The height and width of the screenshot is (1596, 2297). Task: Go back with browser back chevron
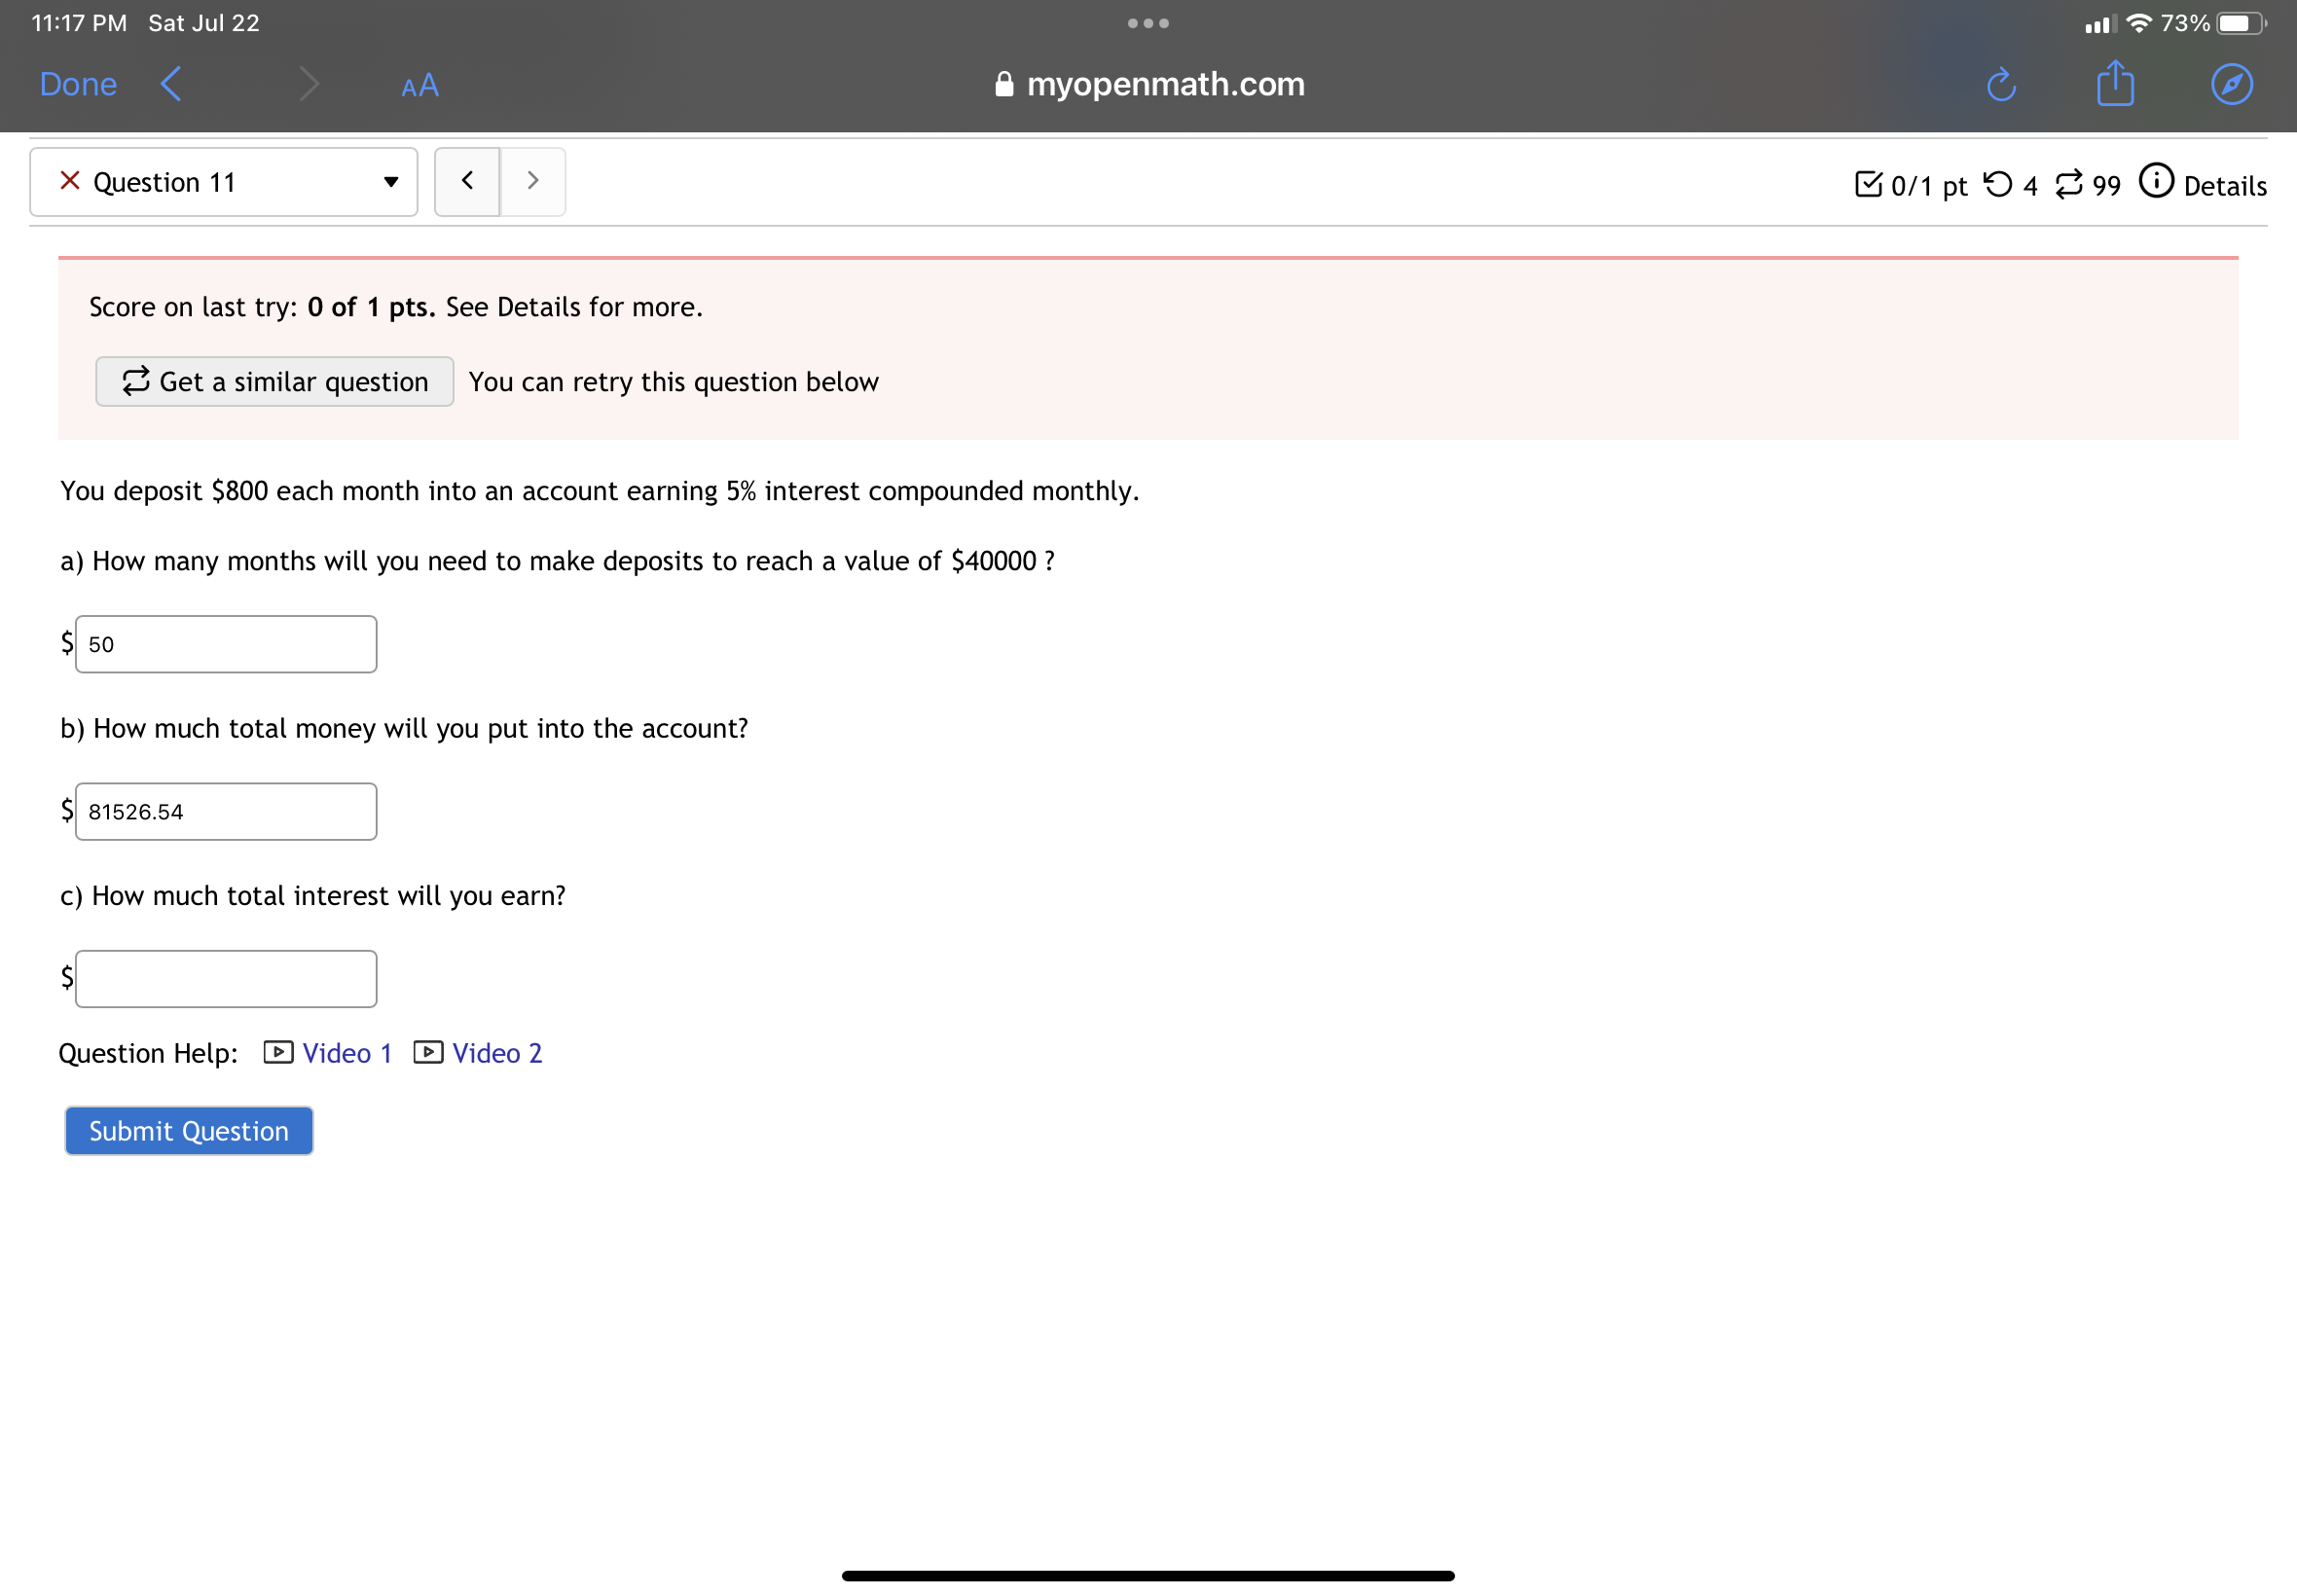pyautogui.click(x=172, y=84)
